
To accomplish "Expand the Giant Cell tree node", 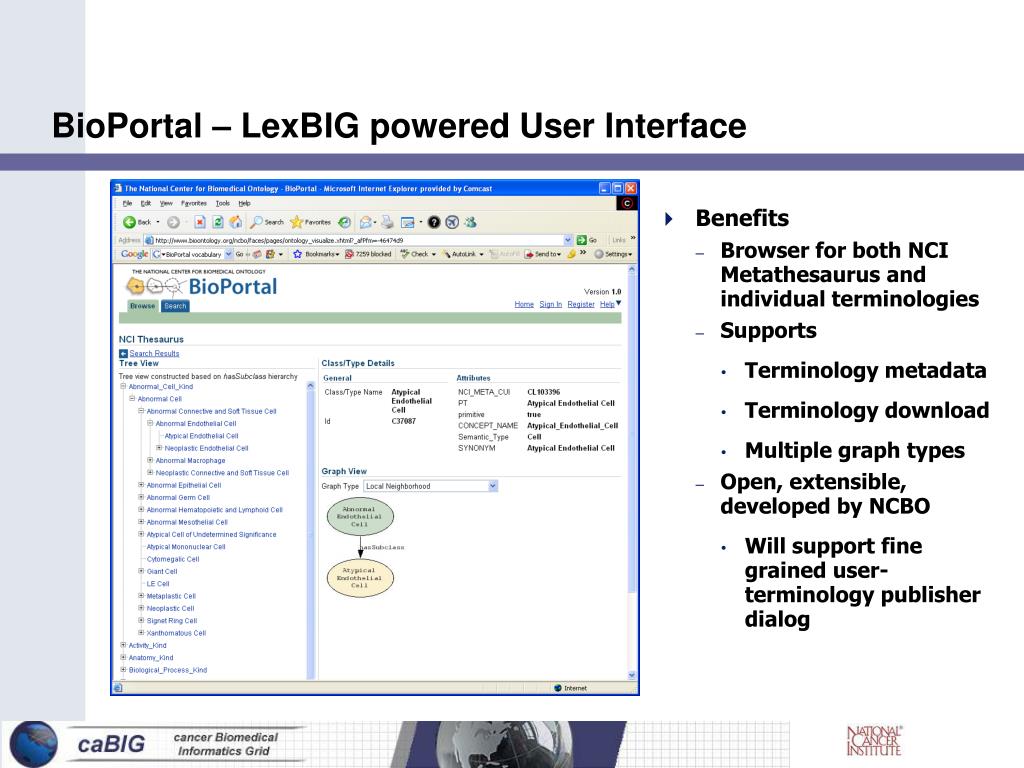I will 141,571.
